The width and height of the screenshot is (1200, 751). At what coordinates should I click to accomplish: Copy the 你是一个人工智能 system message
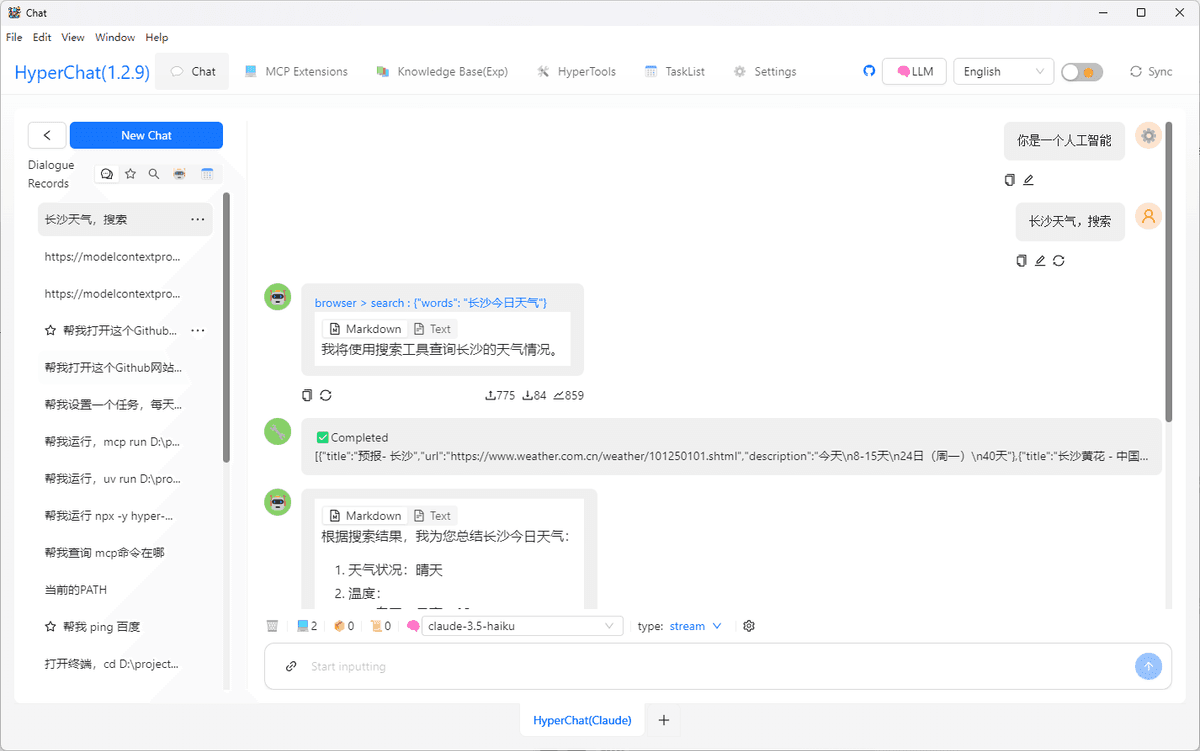[1009, 180]
